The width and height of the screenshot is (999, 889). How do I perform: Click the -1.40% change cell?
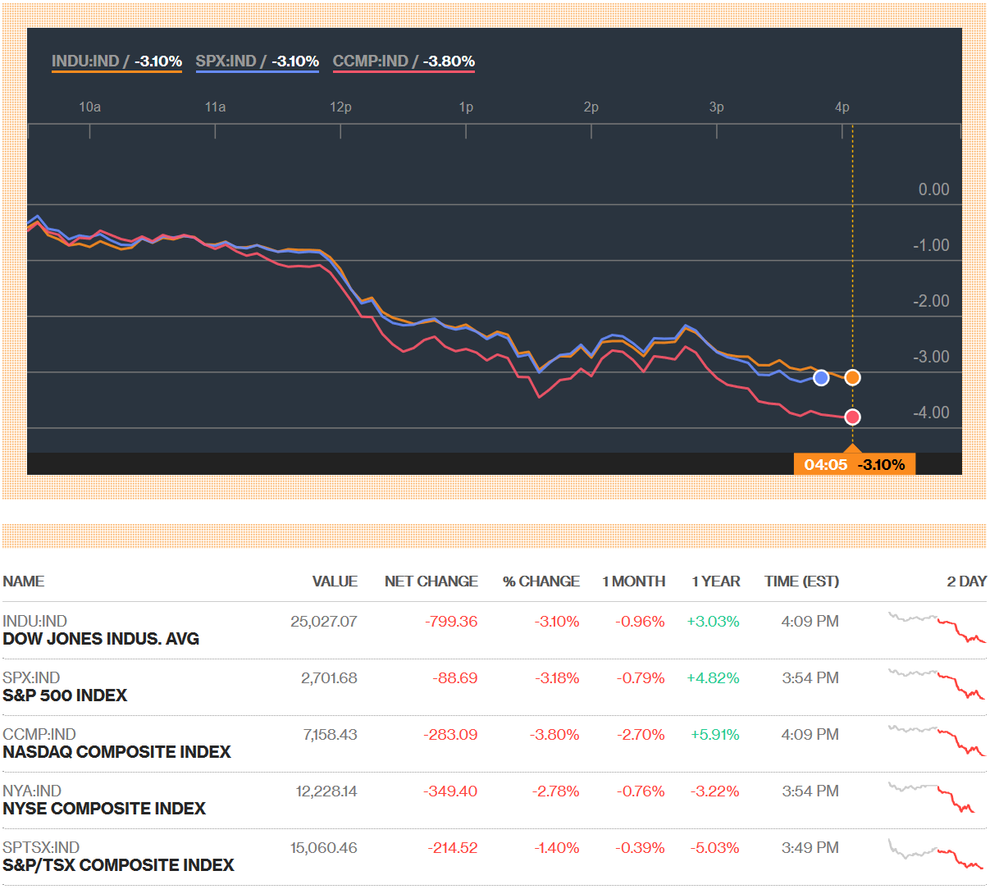point(556,848)
